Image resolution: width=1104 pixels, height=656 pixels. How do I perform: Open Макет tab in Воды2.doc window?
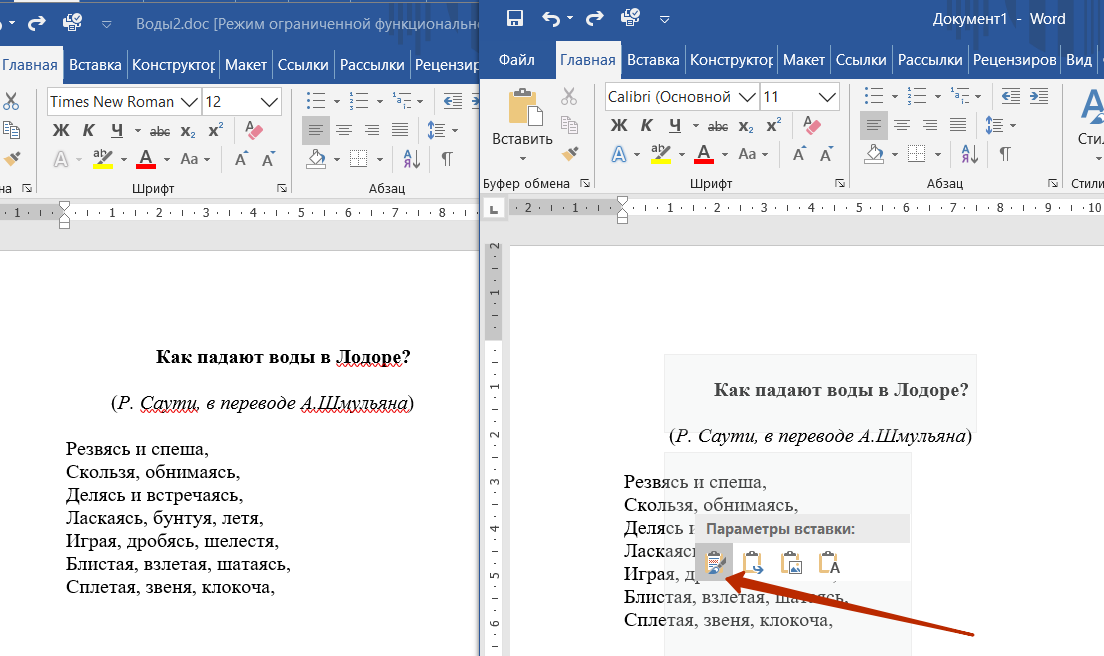[246, 65]
